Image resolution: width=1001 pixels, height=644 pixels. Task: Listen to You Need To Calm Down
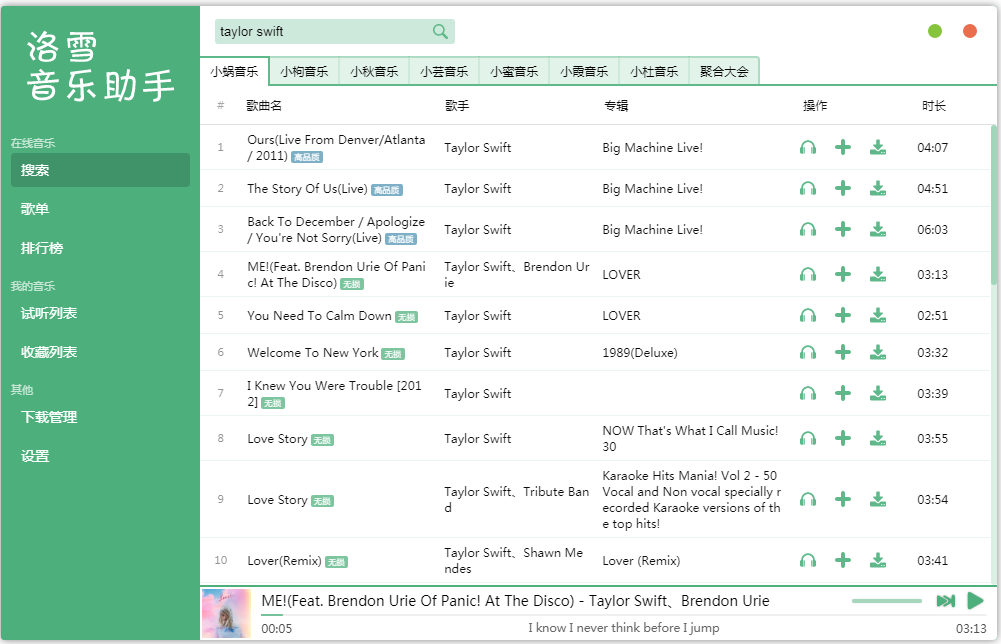click(x=808, y=315)
